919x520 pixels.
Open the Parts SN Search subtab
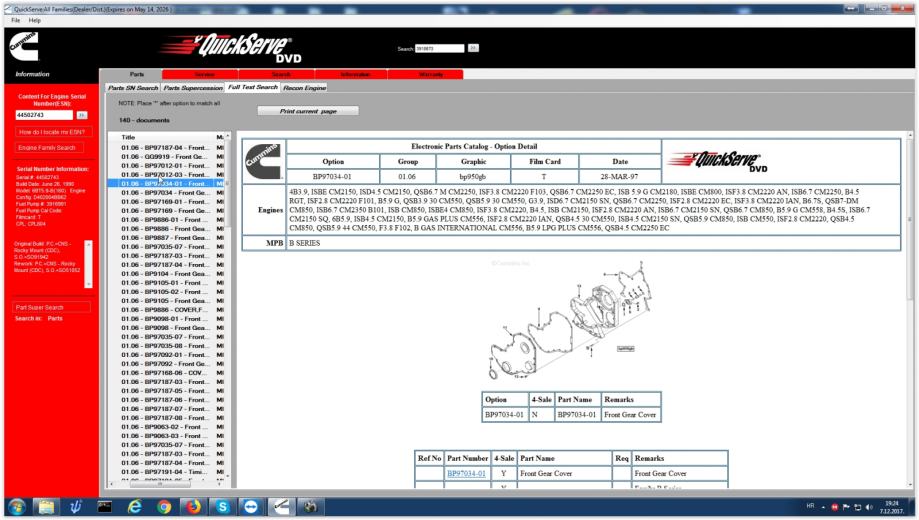tap(133, 87)
